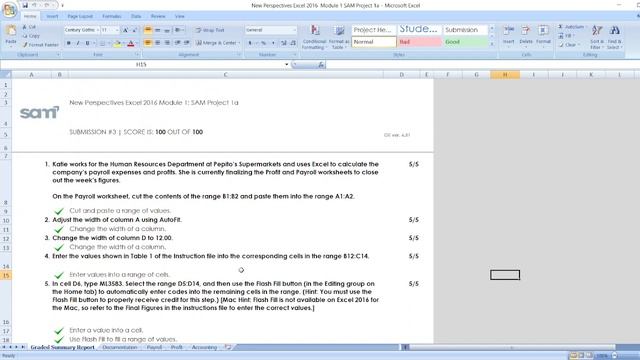Align the cell text to the right
This screenshot has width=640, height=360.
167,43
